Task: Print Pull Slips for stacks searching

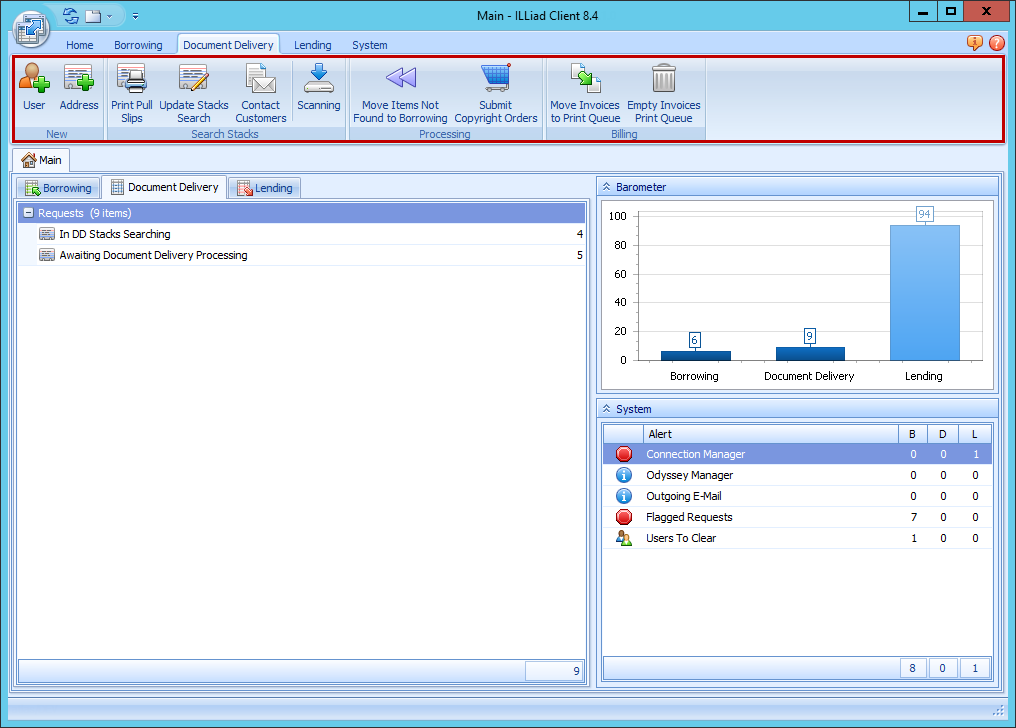Action: click(x=131, y=90)
